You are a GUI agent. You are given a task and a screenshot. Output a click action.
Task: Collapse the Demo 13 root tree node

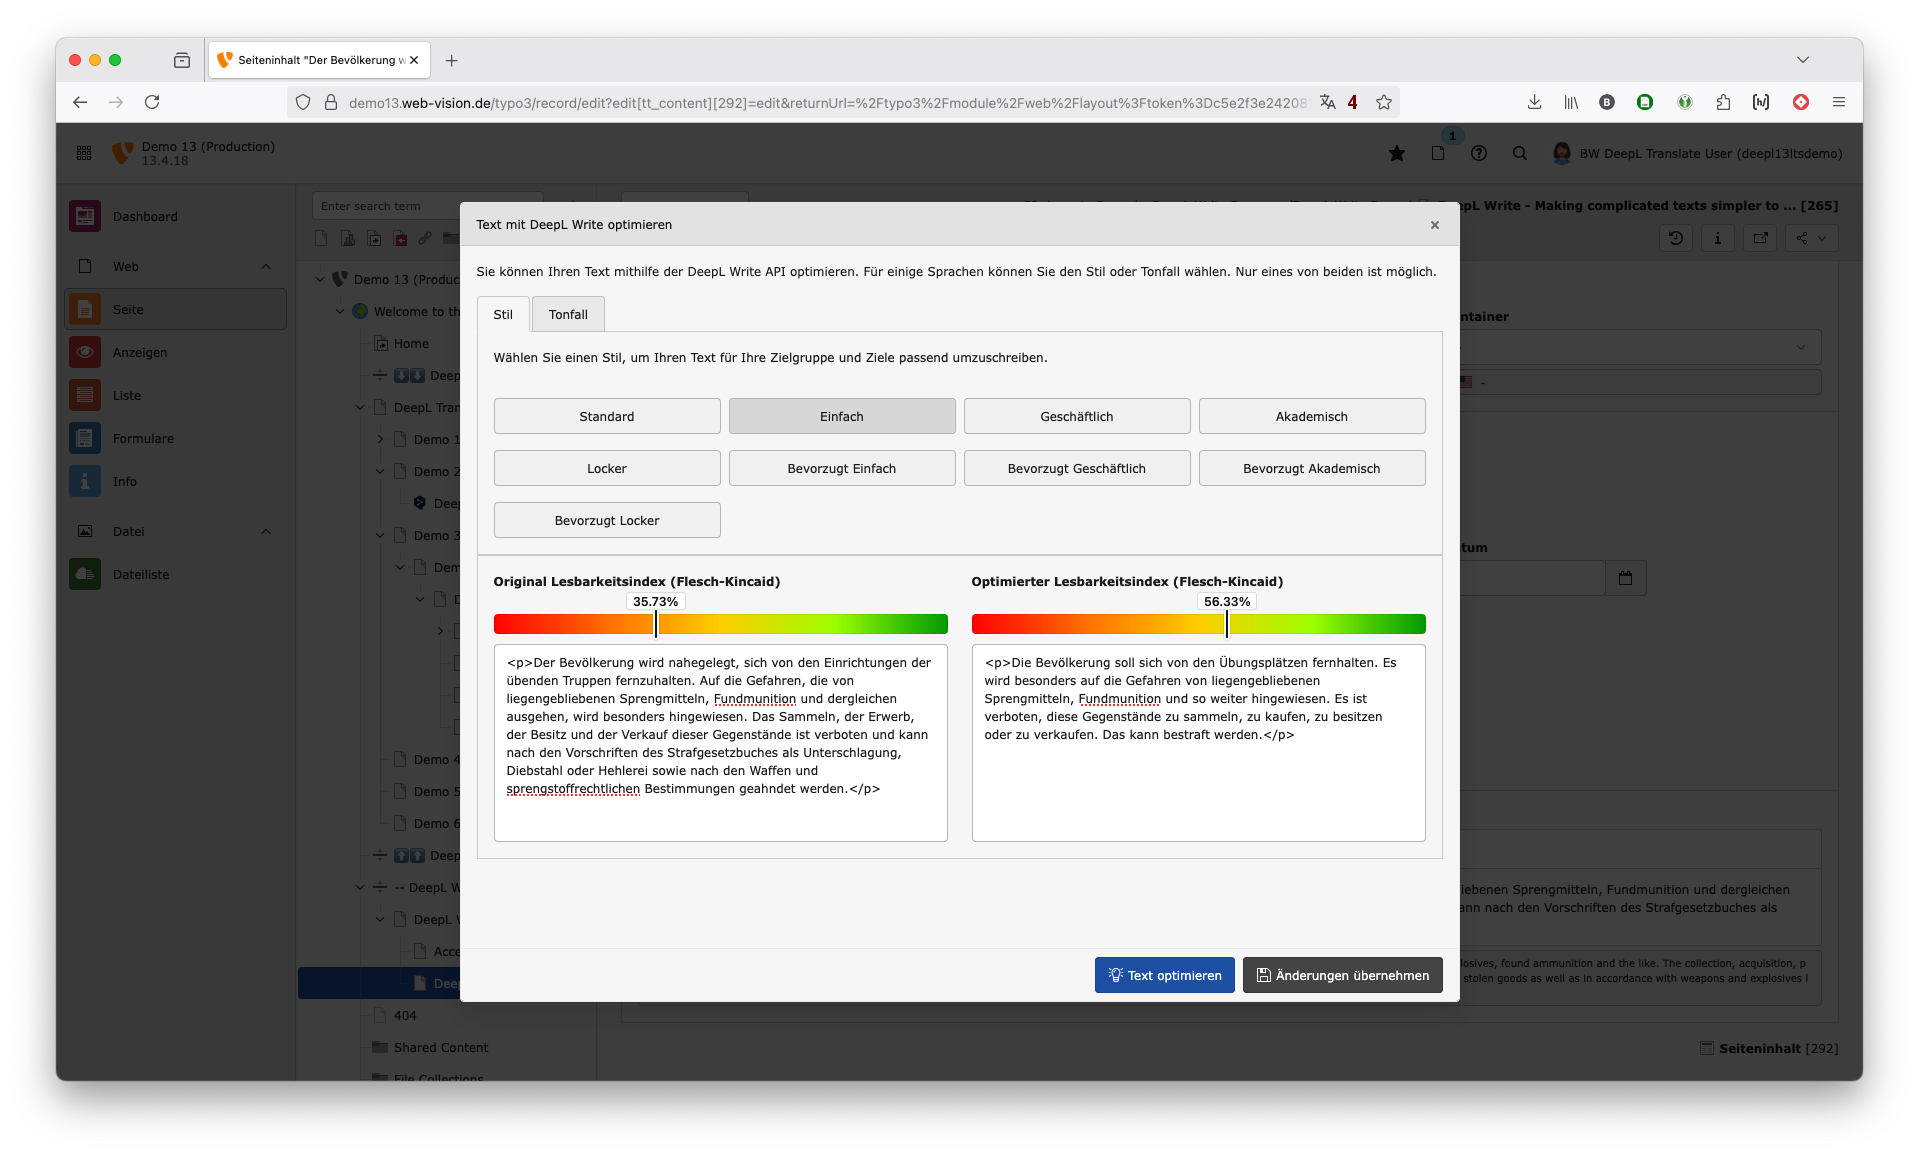pyautogui.click(x=320, y=279)
